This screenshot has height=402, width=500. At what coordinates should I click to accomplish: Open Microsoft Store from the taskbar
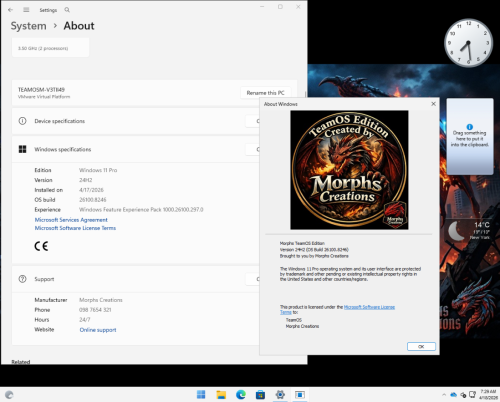(260, 395)
